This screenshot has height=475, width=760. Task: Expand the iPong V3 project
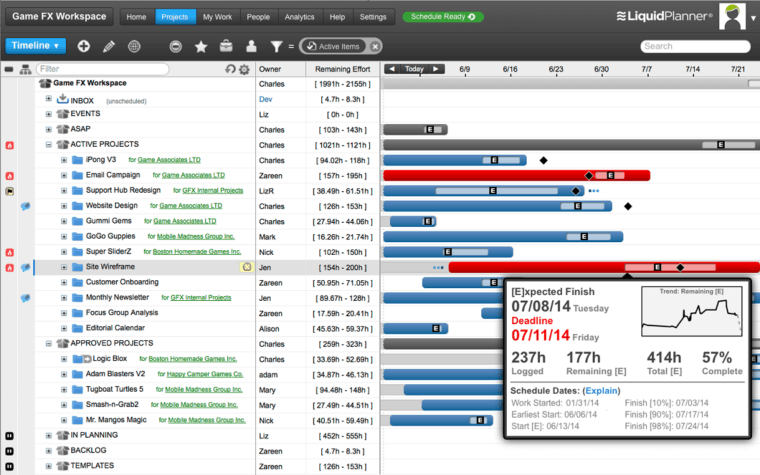click(x=63, y=160)
